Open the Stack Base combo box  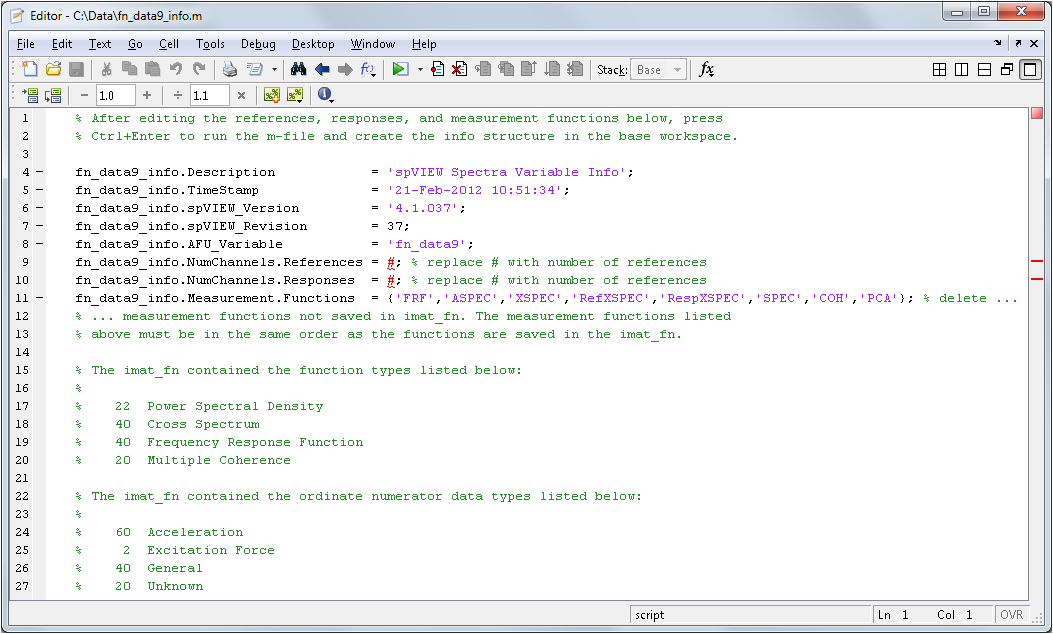tap(659, 69)
